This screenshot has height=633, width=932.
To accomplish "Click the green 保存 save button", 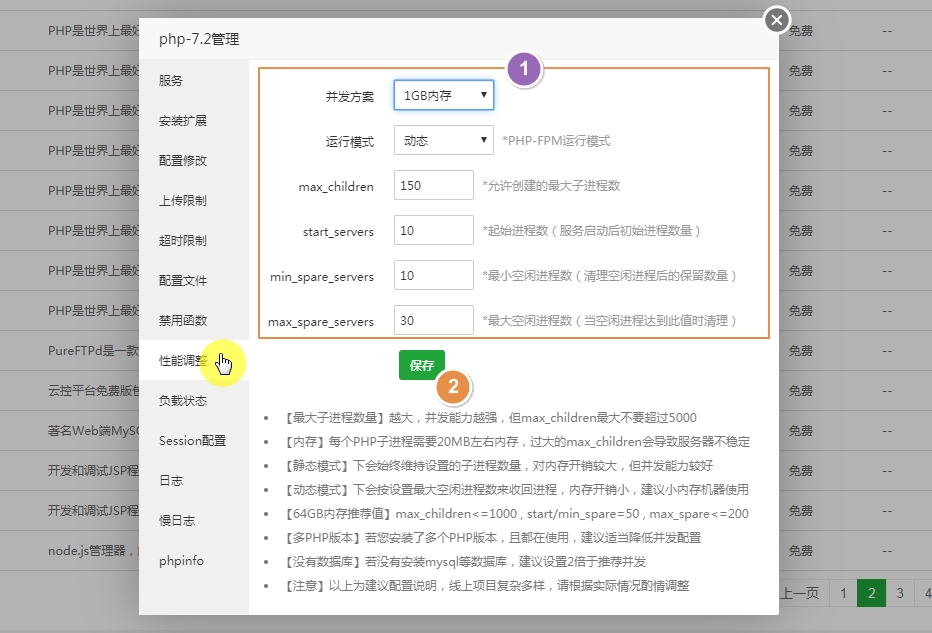I will 421,366.
